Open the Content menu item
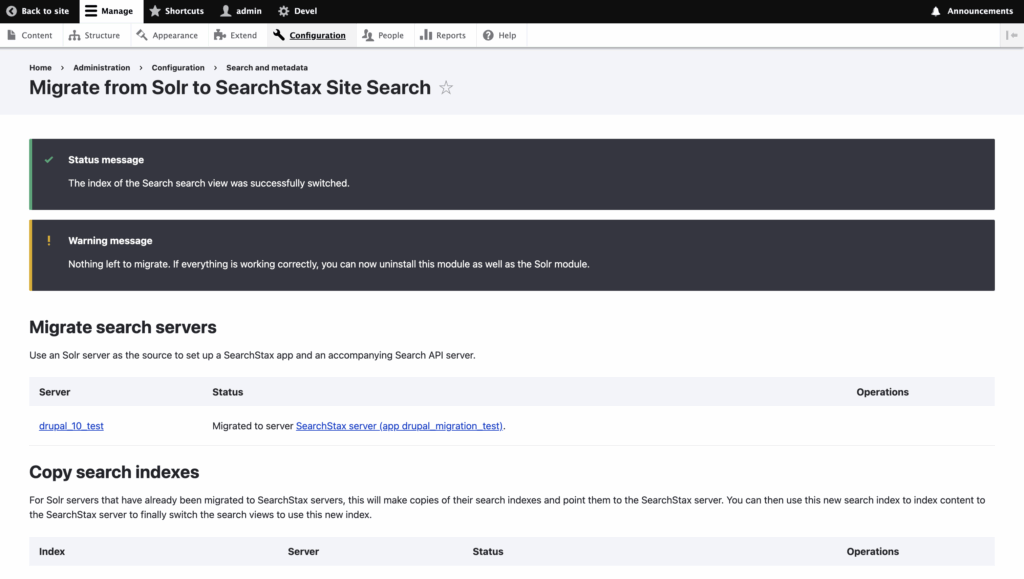 pyautogui.click(x=29, y=35)
